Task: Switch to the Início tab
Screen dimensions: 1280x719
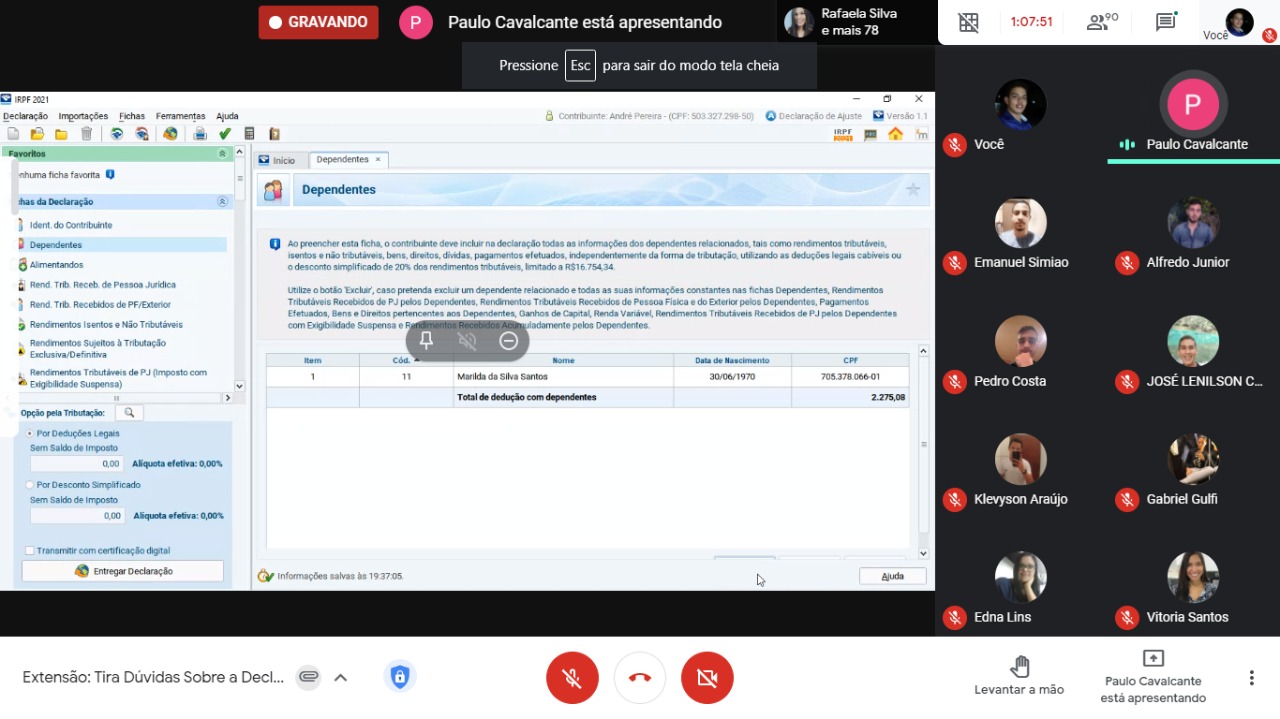Action: (x=278, y=160)
